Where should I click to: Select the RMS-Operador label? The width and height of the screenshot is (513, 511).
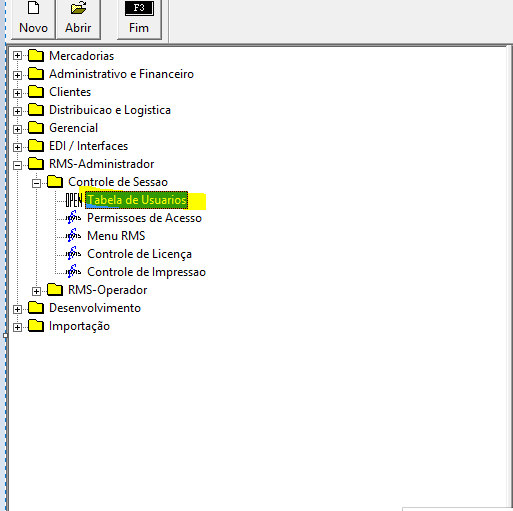(x=107, y=290)
